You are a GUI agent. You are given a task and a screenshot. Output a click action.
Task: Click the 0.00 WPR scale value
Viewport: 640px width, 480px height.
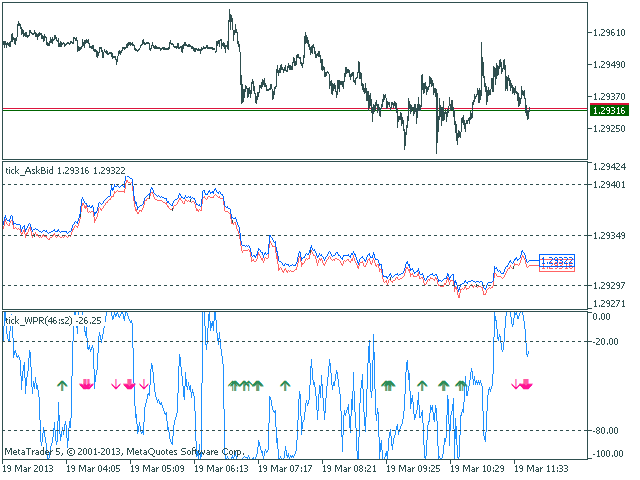click(x=601, y=317)
